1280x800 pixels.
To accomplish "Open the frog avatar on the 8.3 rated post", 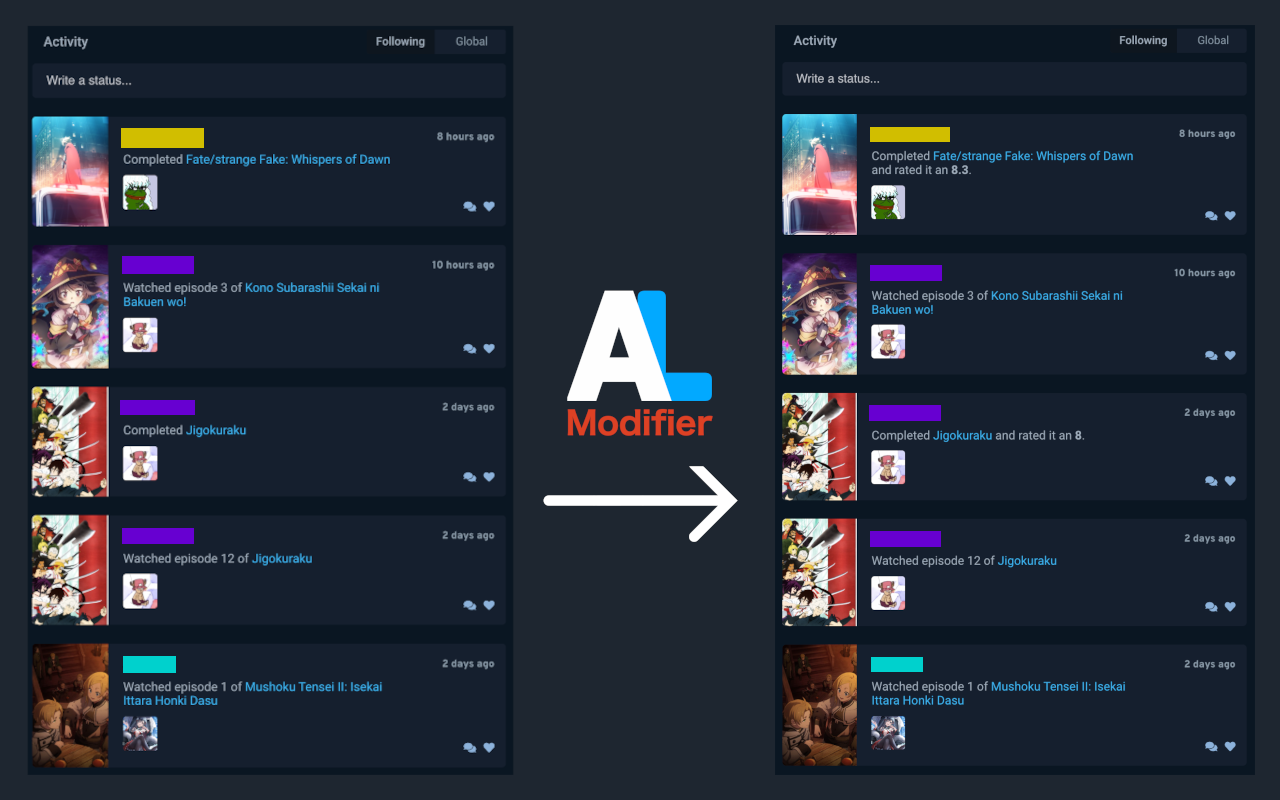I will click(888, 202).
